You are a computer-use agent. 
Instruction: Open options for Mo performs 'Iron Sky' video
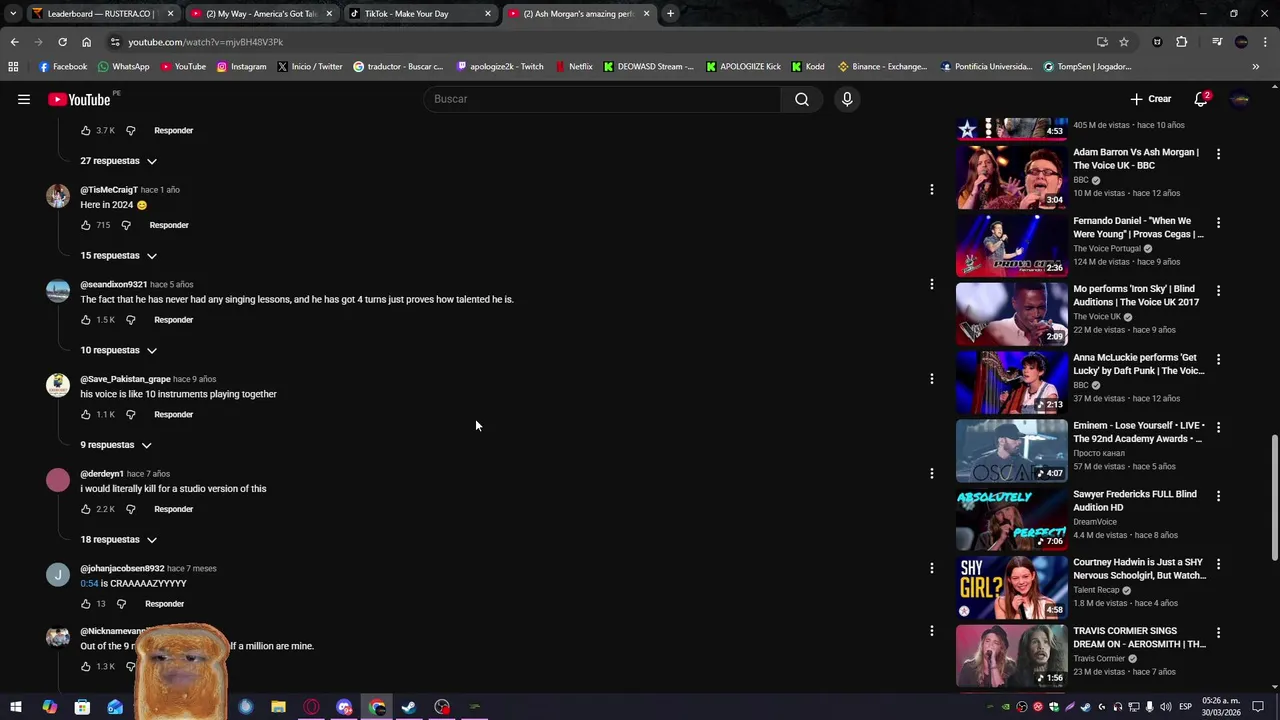pyautogui.click(x=1218, y=290)
